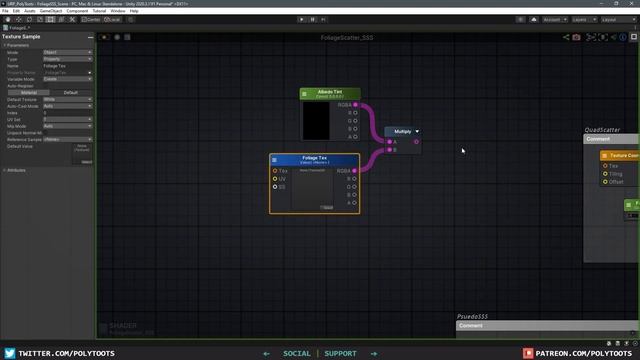Image resolution: width=640 pixels, height=360 pixels.
Task: Open the Default Texture dropdown
Action: [67, 99]
